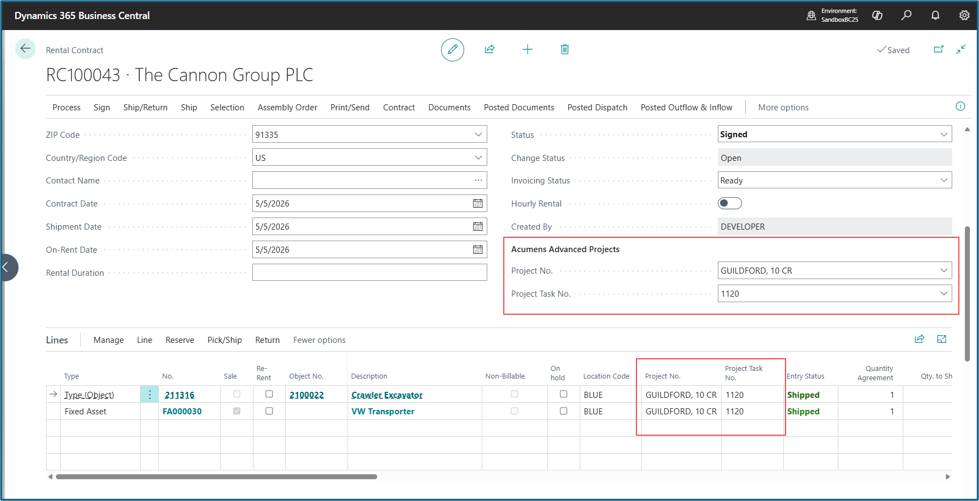The width and height of the screenshot is (979, 501).
Task: Expand the Lines part to full view
Action: [942, 339]
